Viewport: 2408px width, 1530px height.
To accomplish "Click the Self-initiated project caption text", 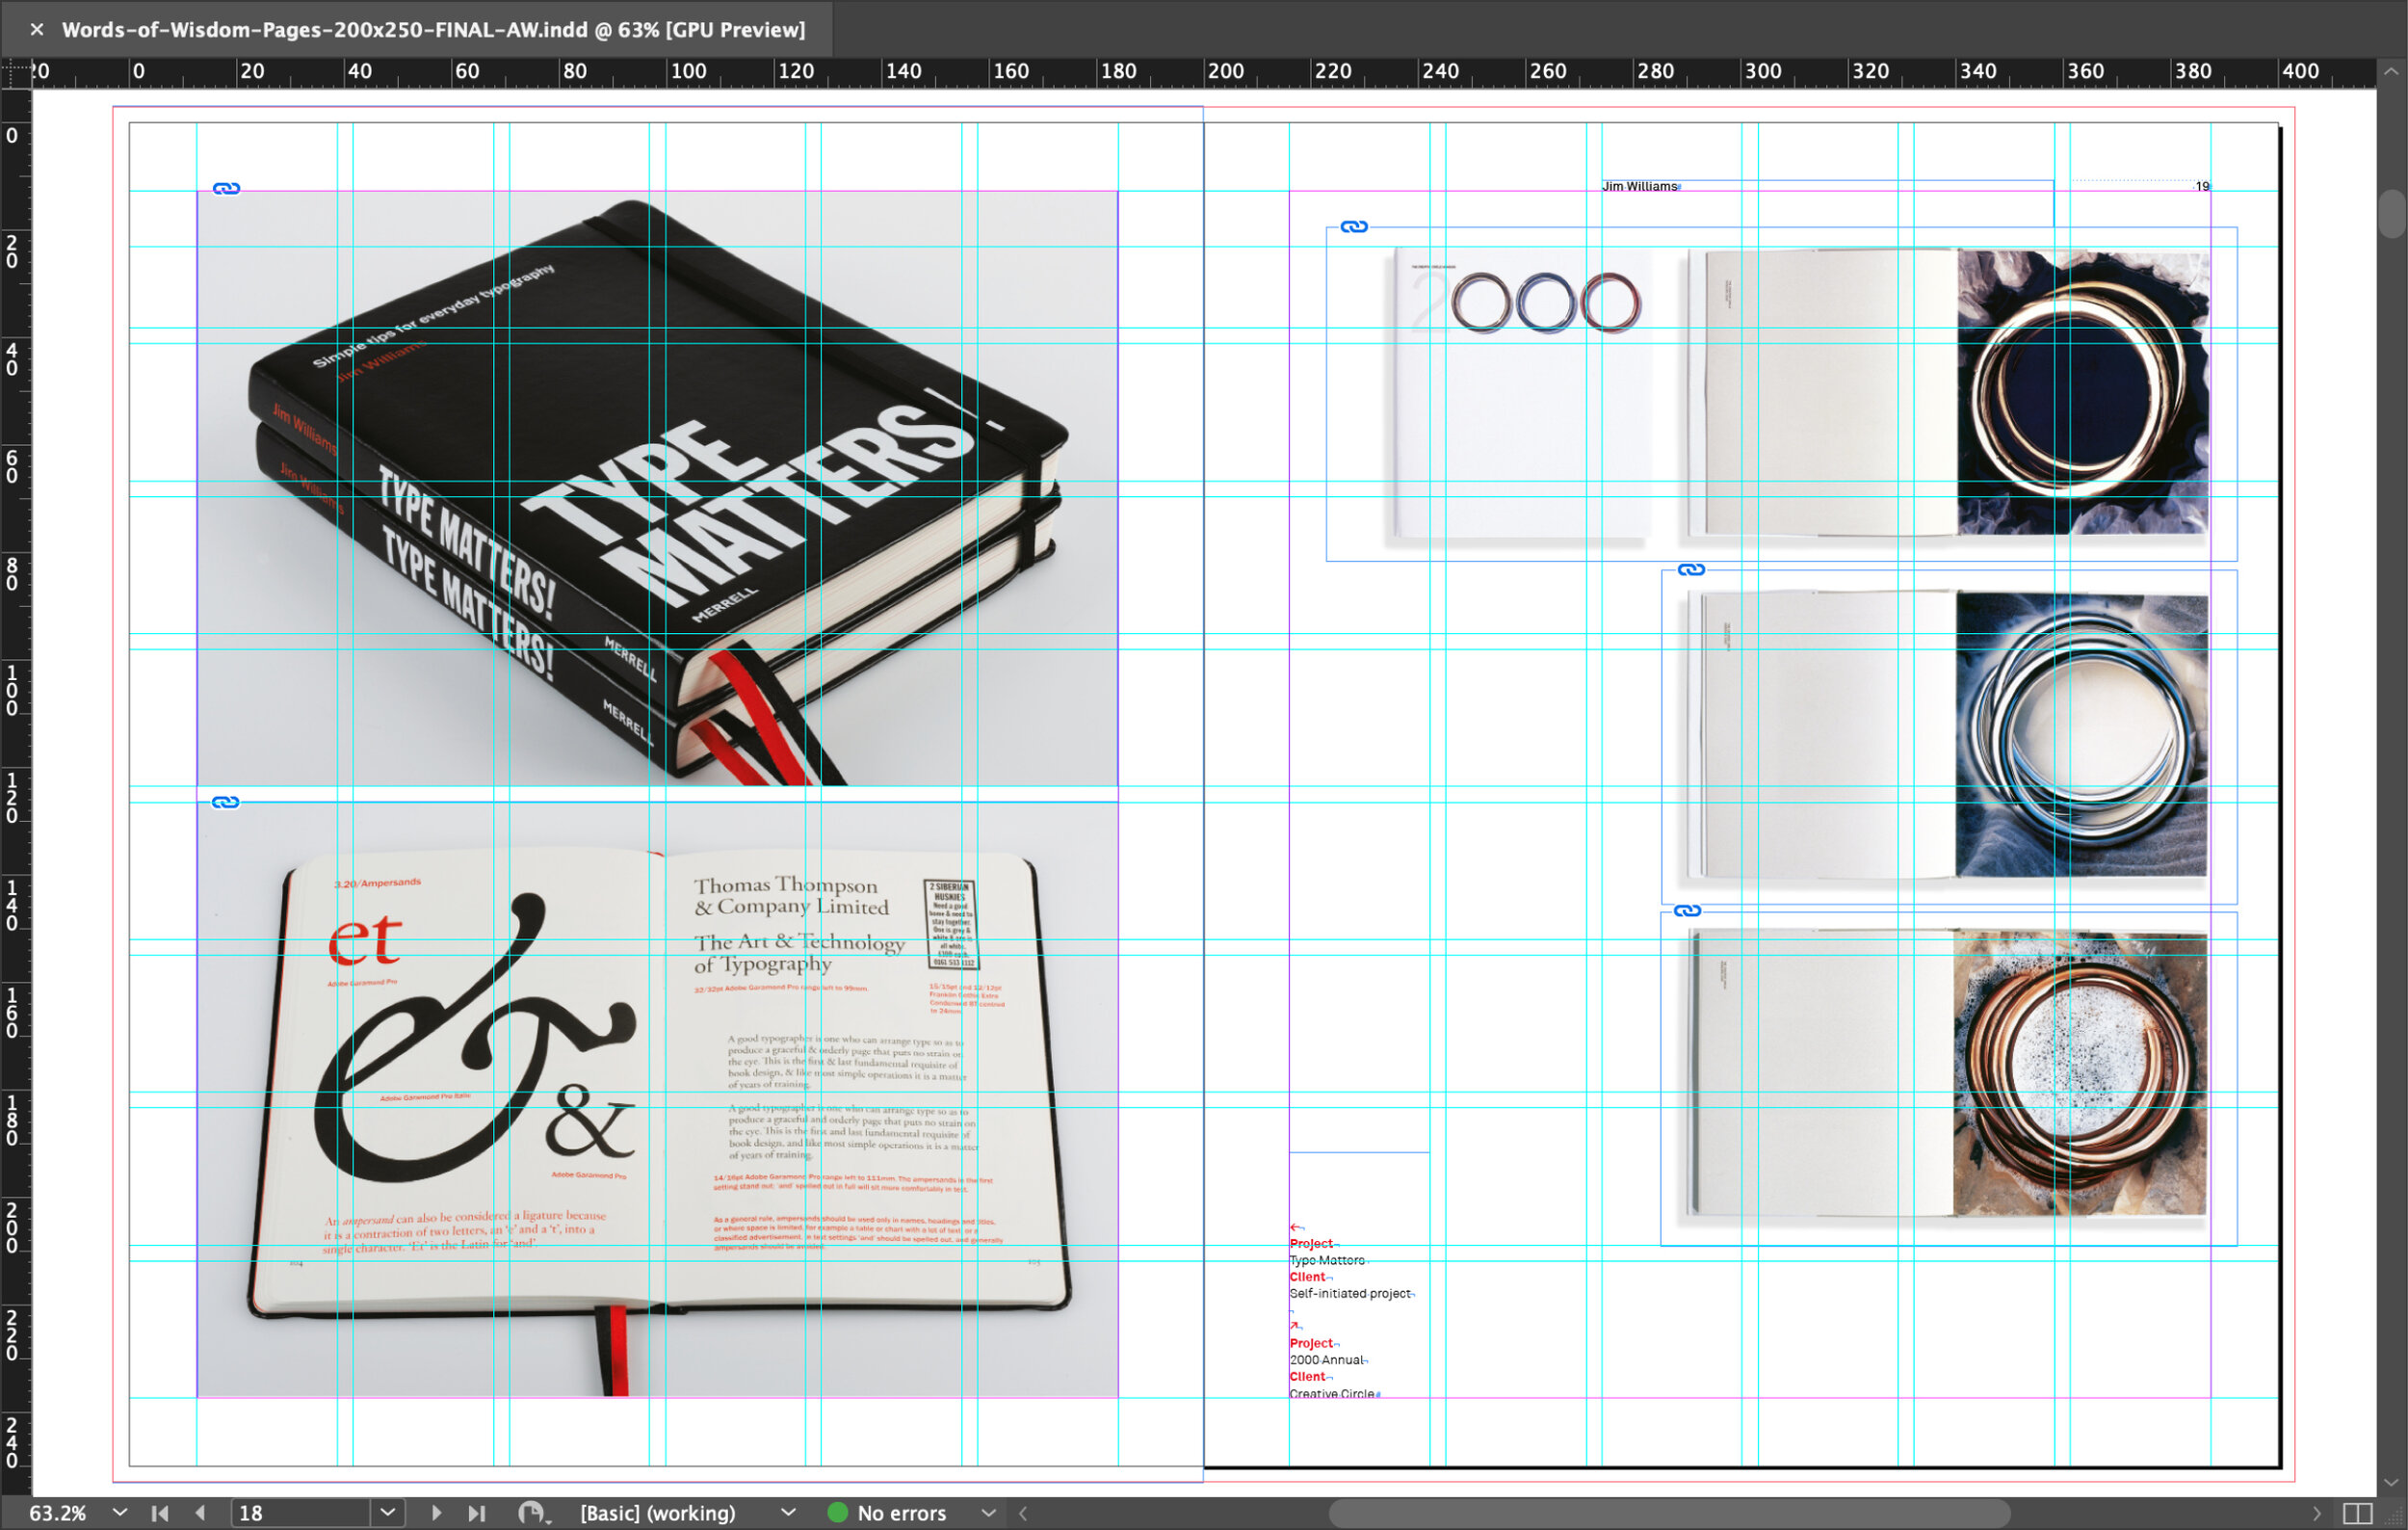I will 1350,1294.
